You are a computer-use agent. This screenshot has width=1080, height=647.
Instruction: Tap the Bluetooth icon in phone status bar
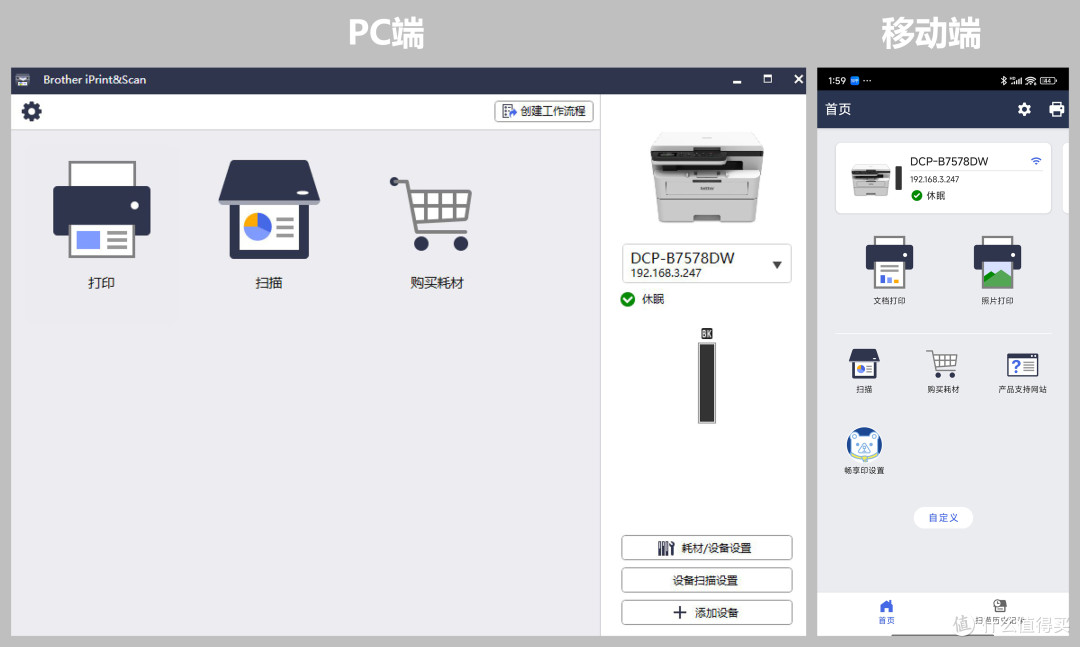1004,81
